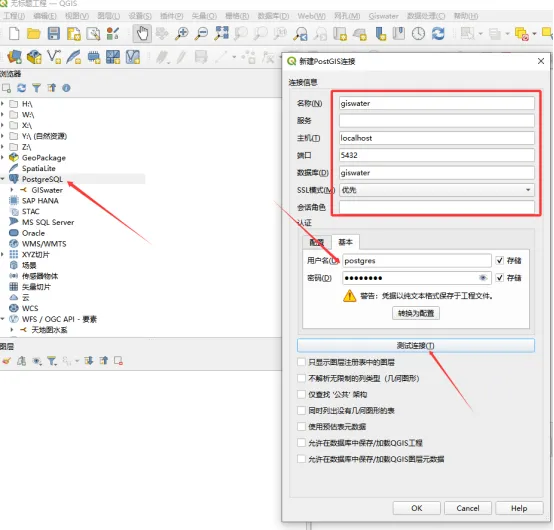Click the New SpatiaLite Layer feather icon
Image resolution: width=554 pixels, height=530 pixels.
coord(74,57)
